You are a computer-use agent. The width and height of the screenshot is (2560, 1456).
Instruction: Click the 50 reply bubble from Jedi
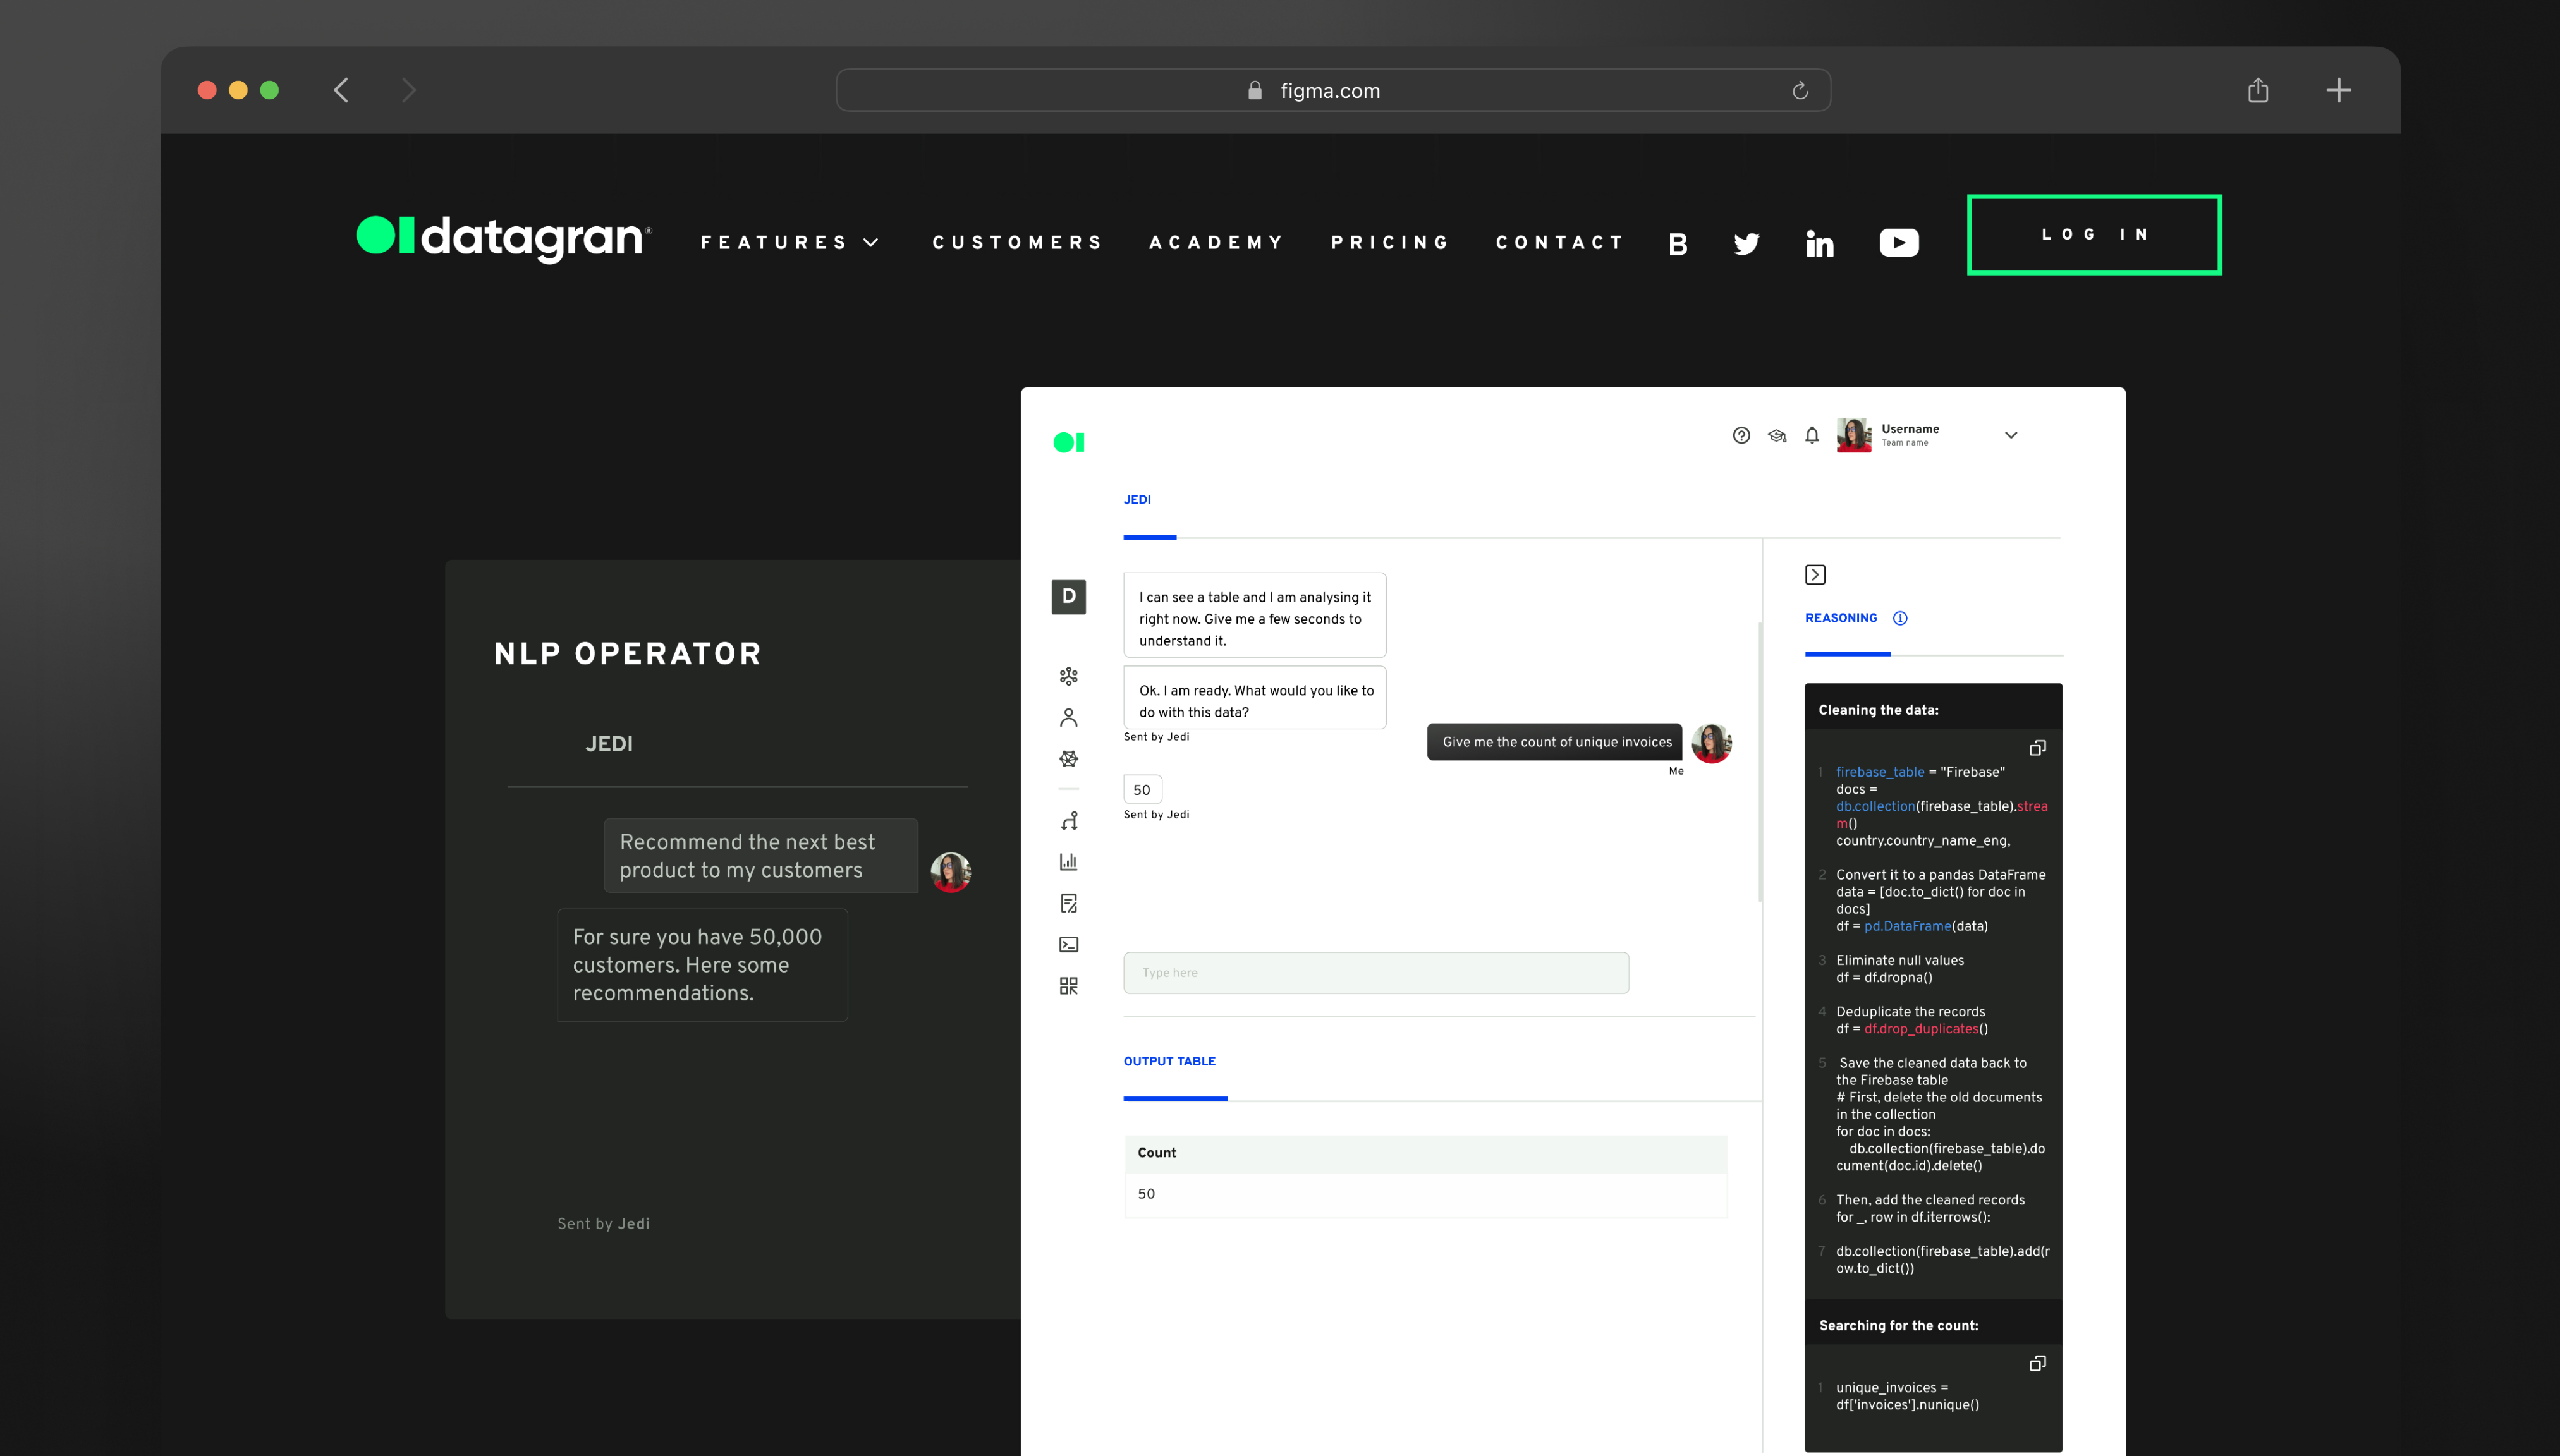(x=1142, y=790)
